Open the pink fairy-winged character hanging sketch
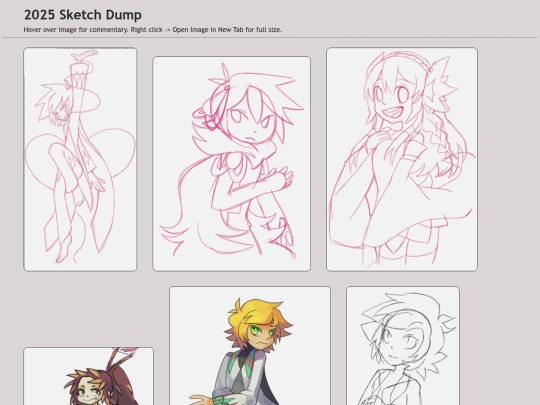The image size is (540, 405). (80, 159)
